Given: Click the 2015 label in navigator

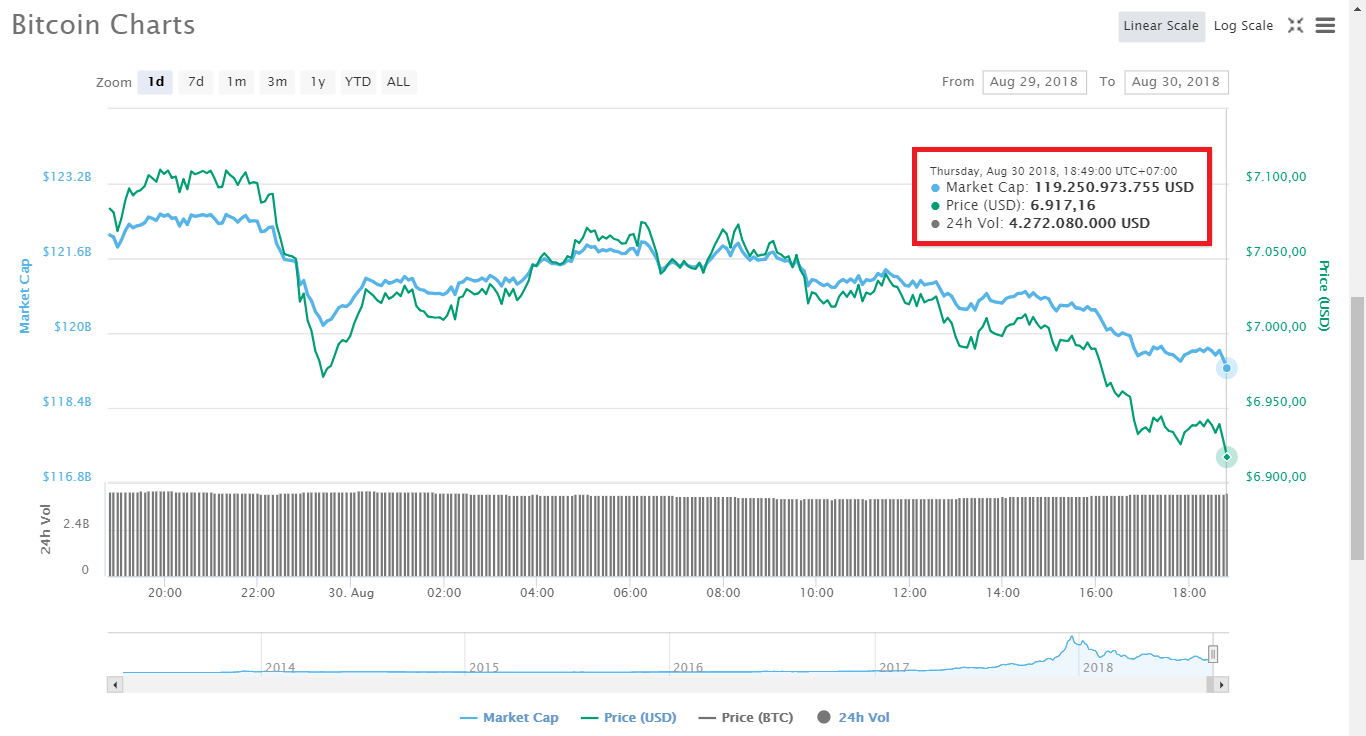Looking at the screenshot, I should pyautogui.click(x=484, y=667).
